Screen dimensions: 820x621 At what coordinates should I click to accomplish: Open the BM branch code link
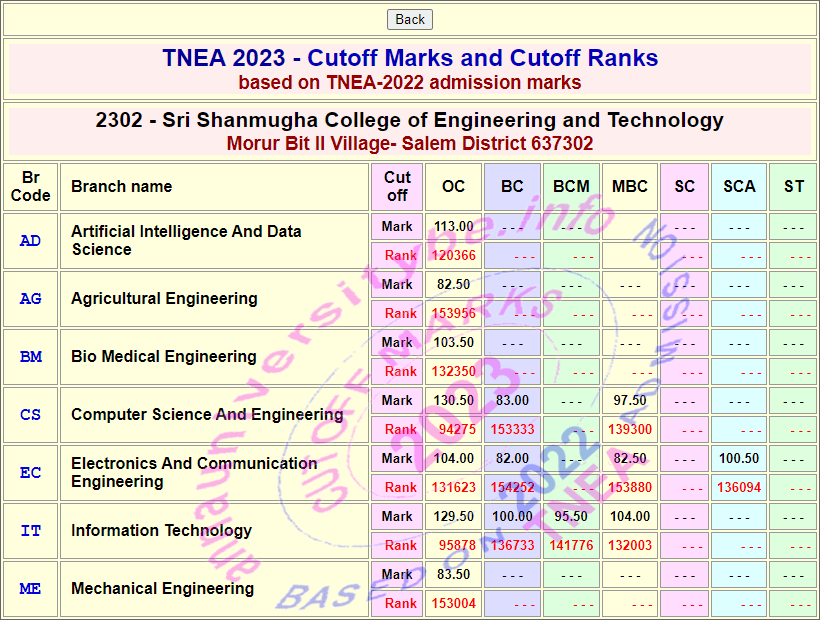tap(30, 357)
